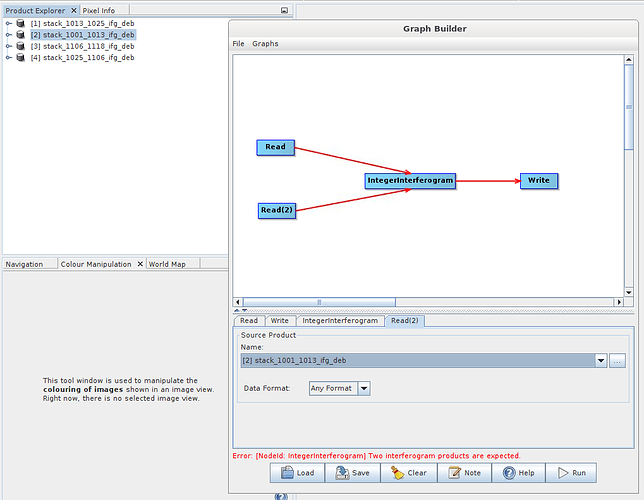Screen dimensions: 644x500
Task: Switch to the Write tab
Action: [280, 320]
